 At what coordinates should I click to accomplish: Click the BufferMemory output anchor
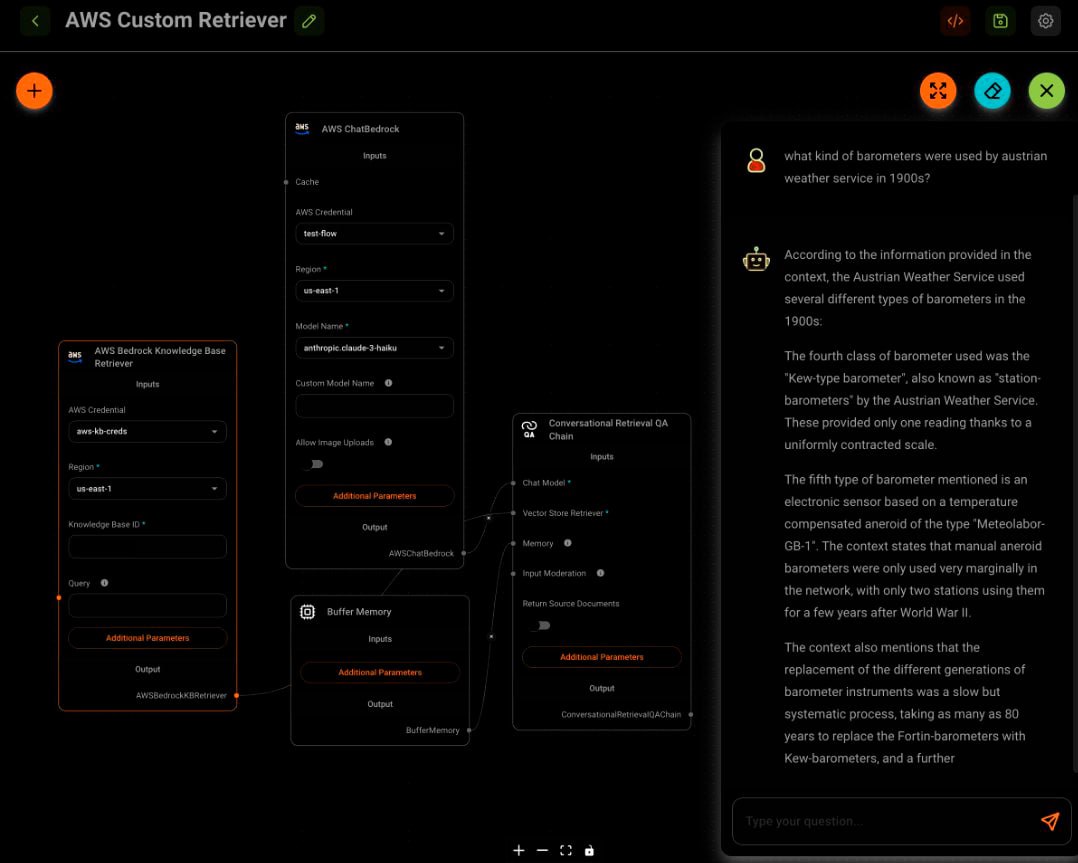(469, 730)
